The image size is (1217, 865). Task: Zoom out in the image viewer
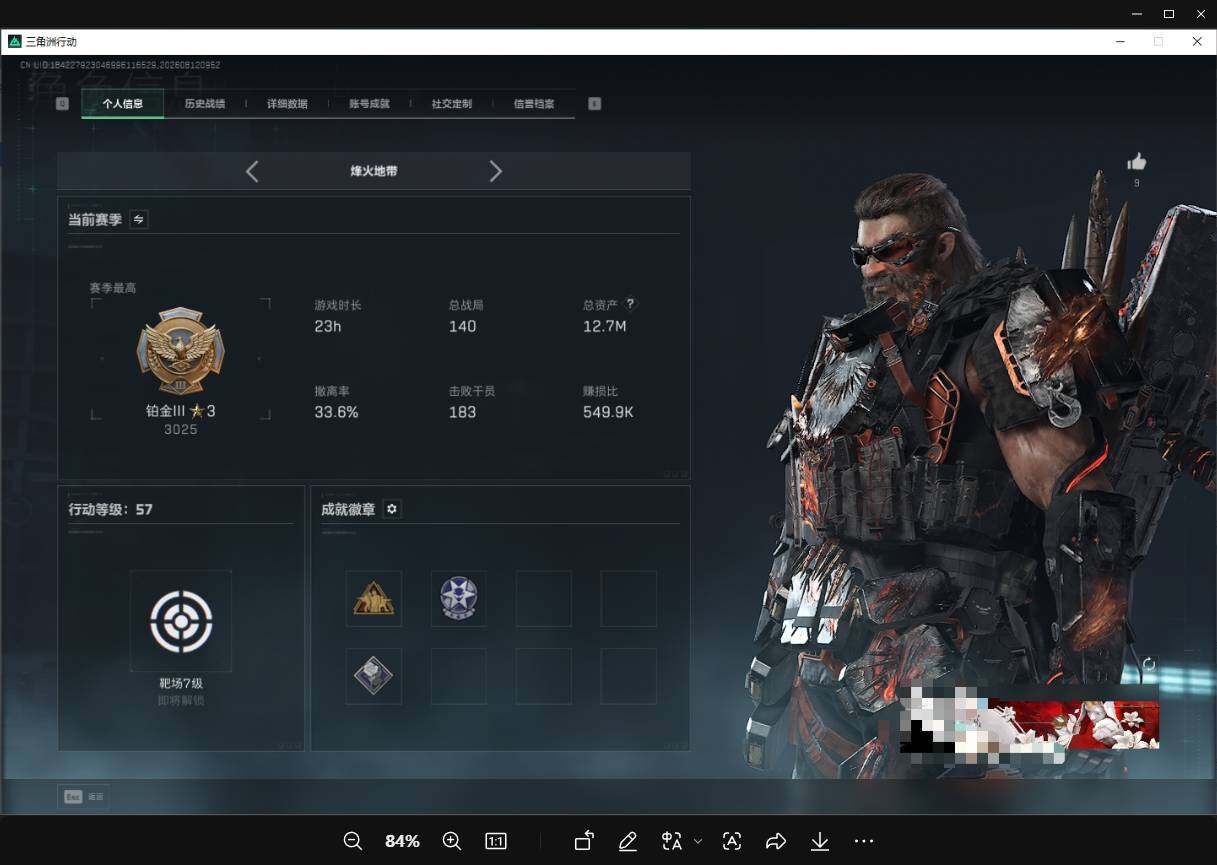coord(353,841)
